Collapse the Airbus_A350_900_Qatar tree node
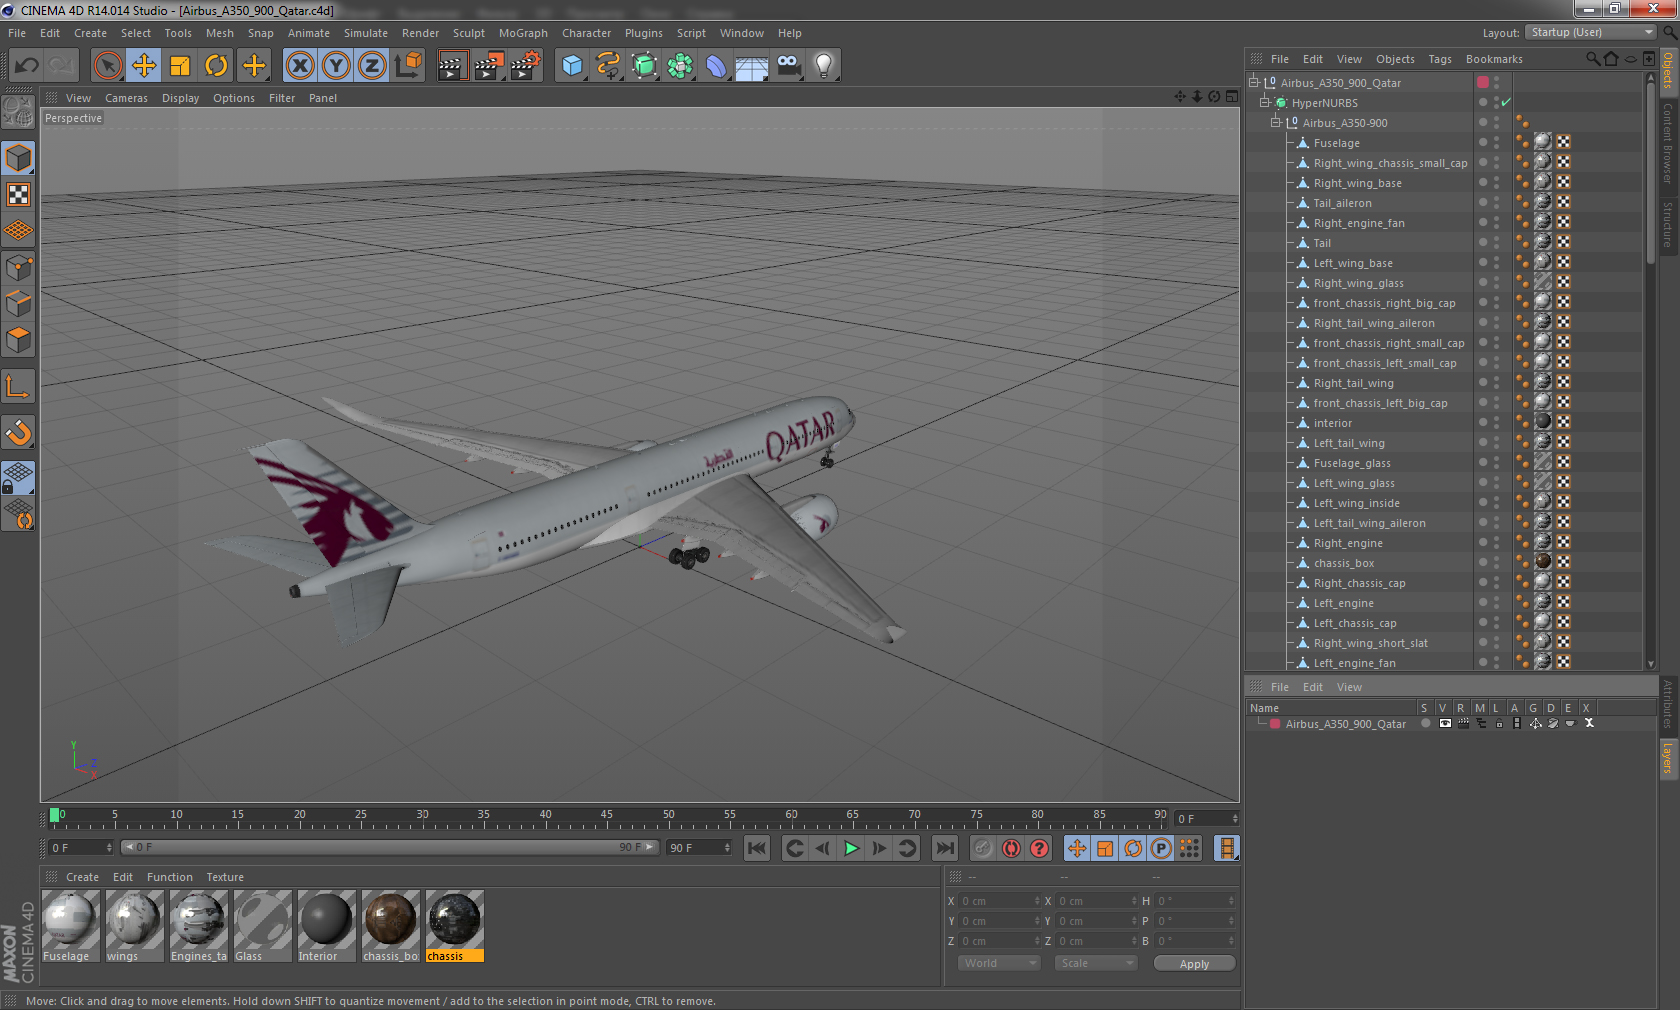The image size is (1680, 1010). tap(1253, 82)
